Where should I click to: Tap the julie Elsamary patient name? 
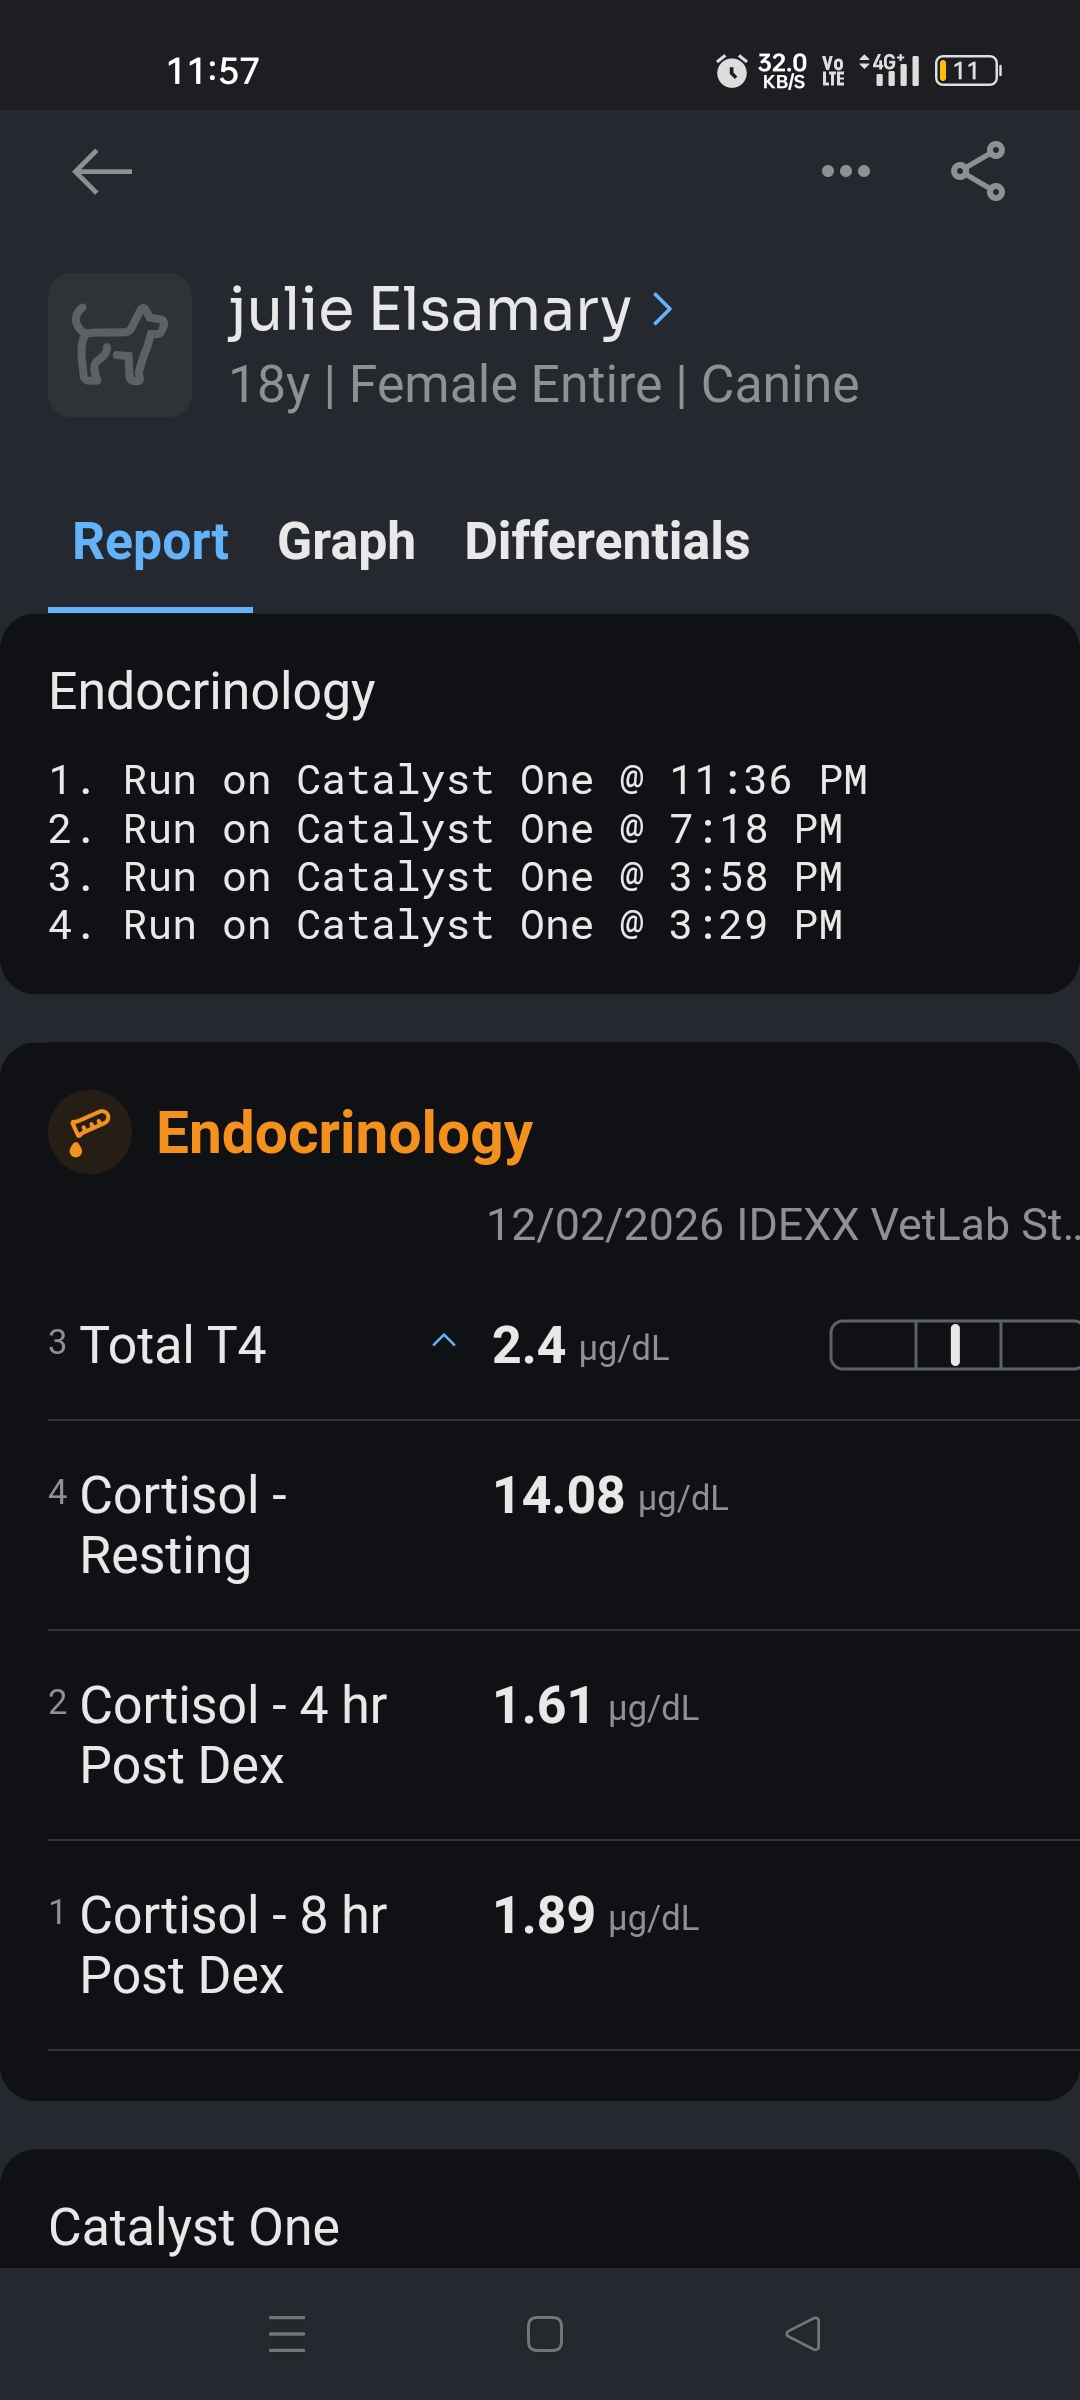coord(430,309)
